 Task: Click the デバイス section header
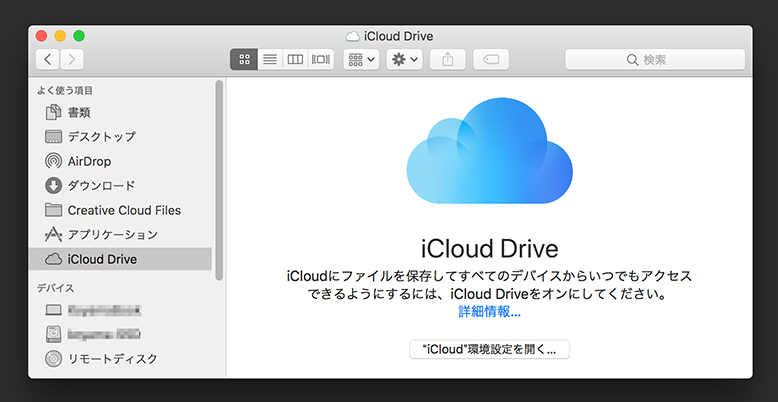55,288
